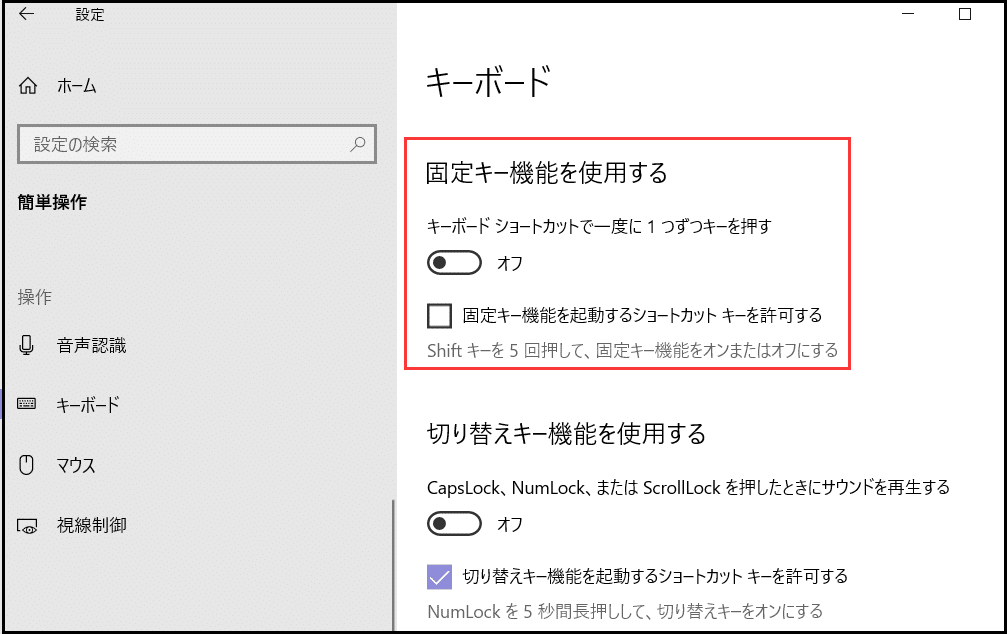Viewport: 1007px width, 634px height.
Task: Select キーボード in the sidebar list
Action: tap(90, 404)
